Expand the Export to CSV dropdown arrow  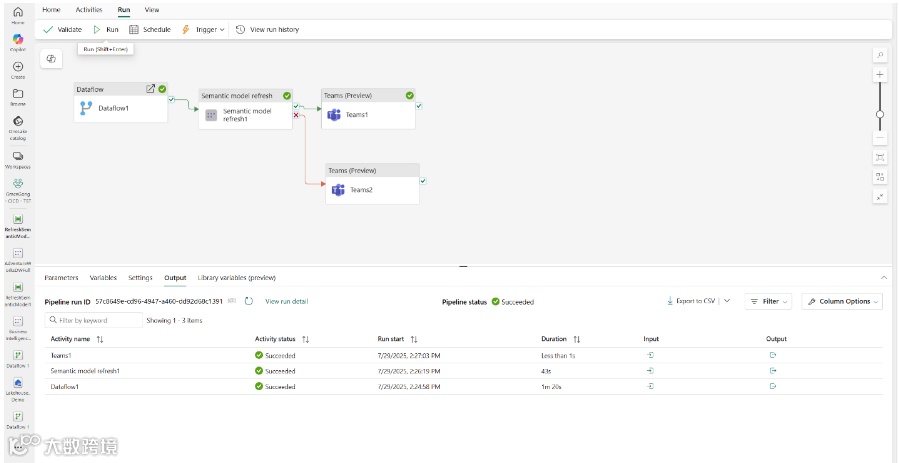tap(726, 301)
